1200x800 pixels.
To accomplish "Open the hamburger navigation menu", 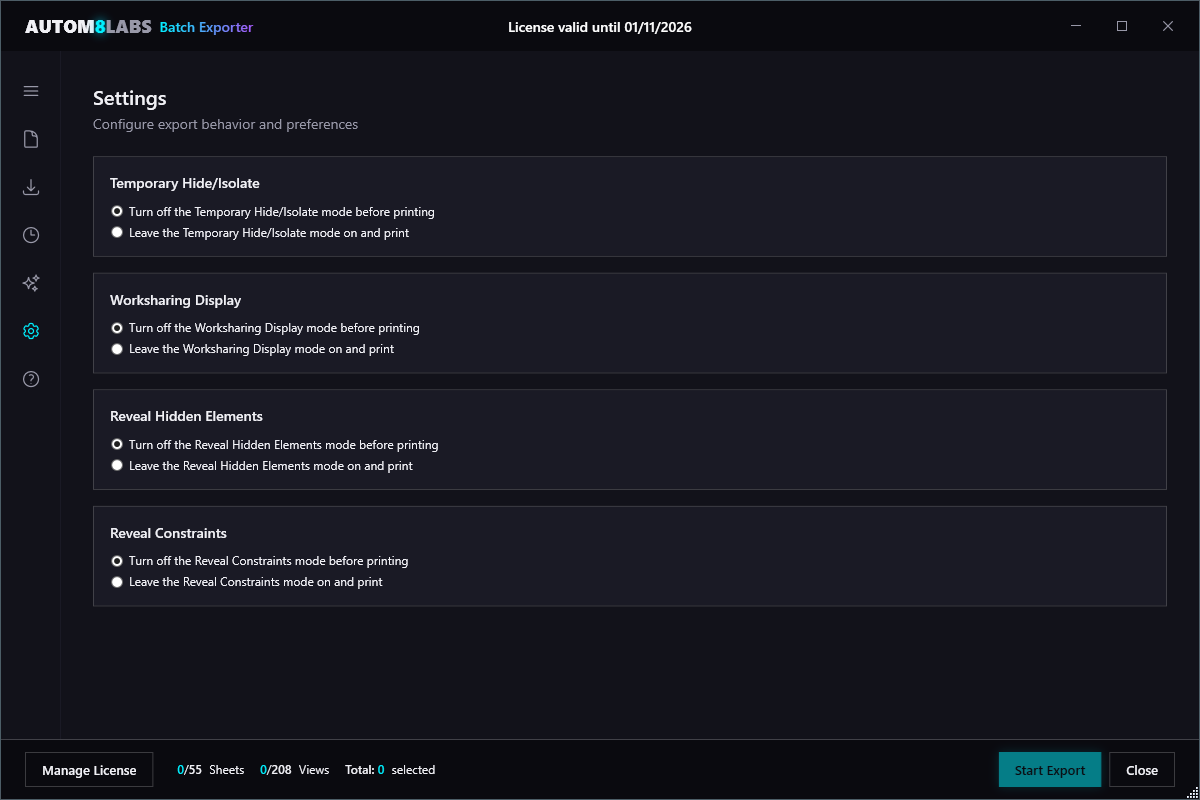I will 30,90.
